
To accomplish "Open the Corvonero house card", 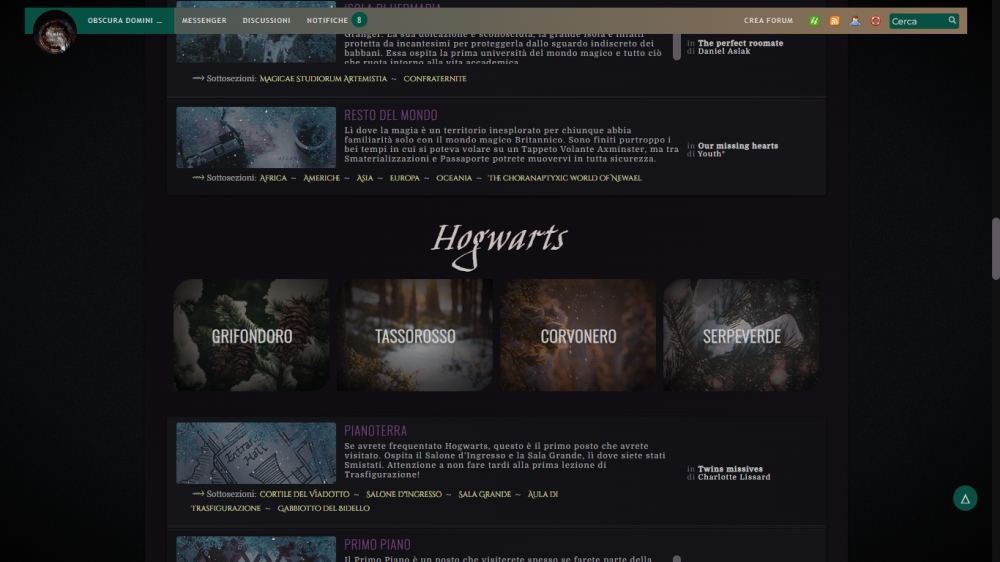I will click(578, 335).
